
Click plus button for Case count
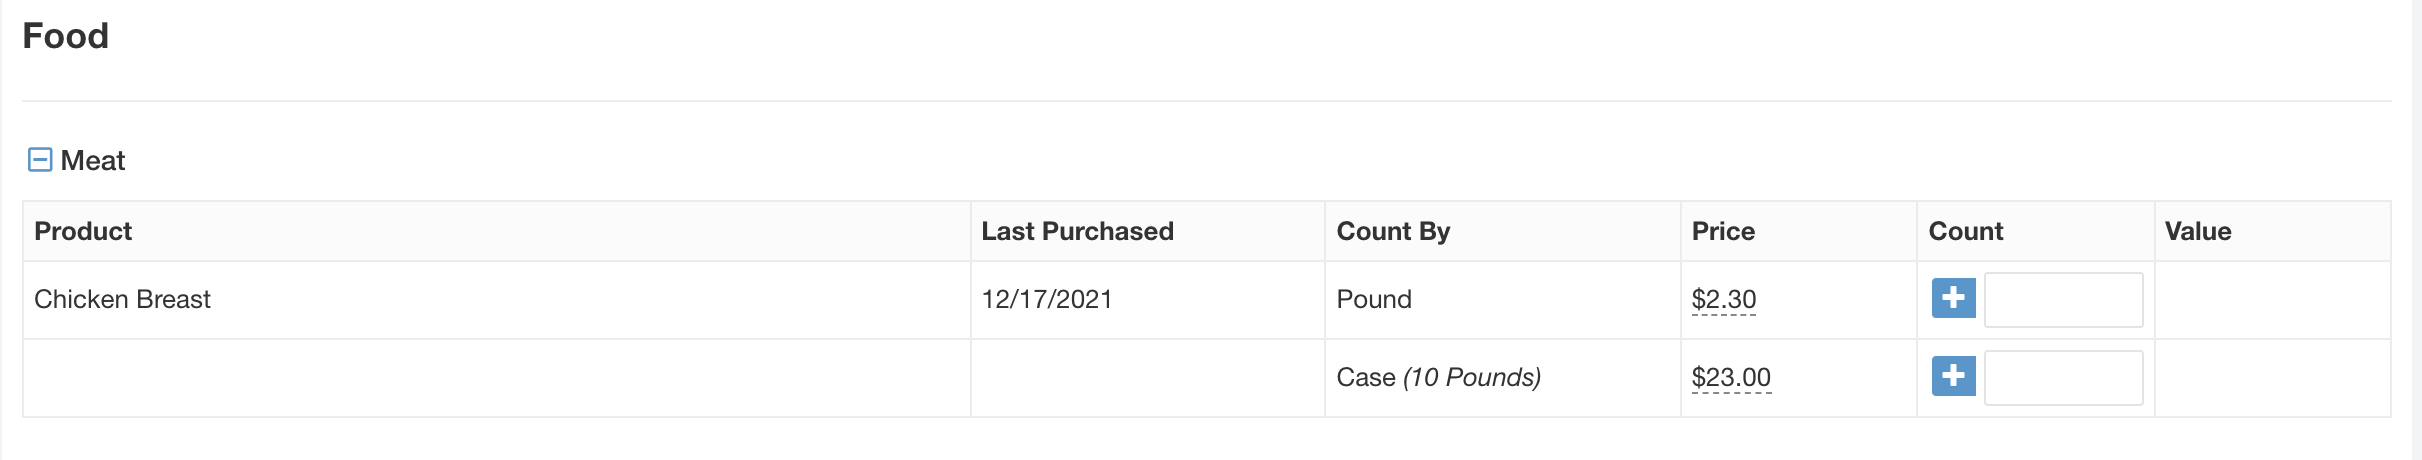click(x=1953, y=376)
